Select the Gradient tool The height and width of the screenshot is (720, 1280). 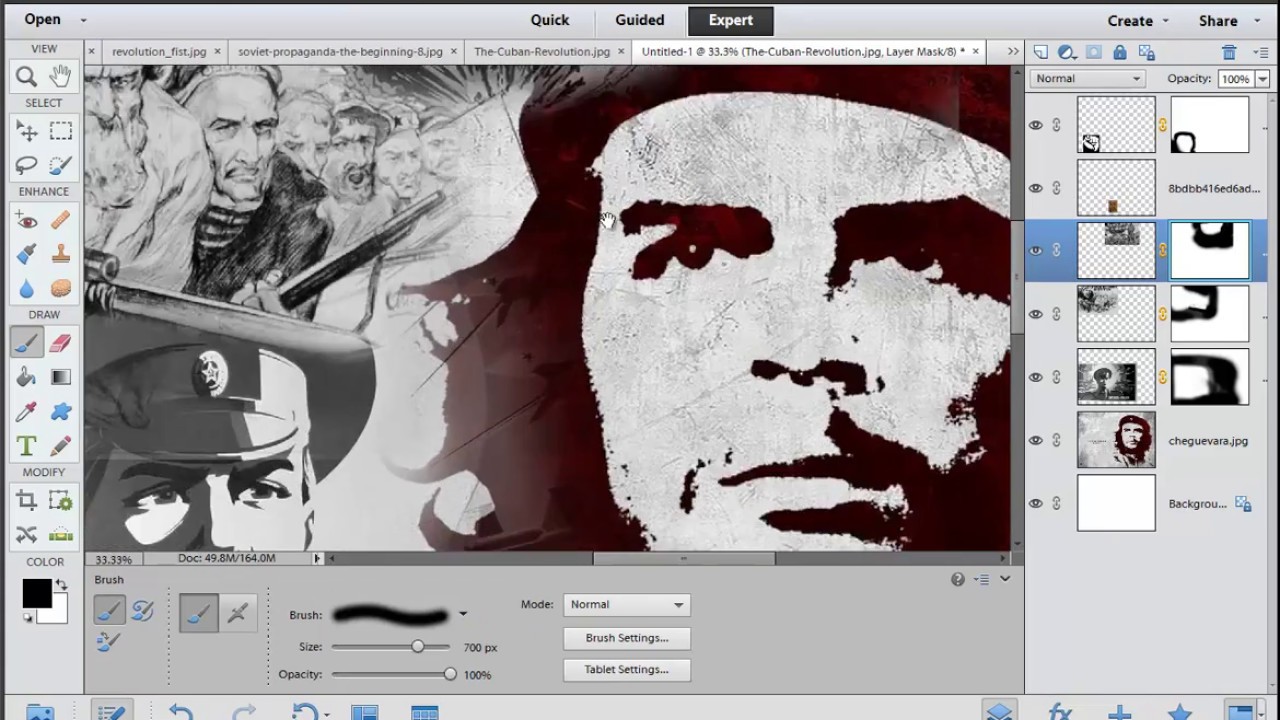(61, 377)
